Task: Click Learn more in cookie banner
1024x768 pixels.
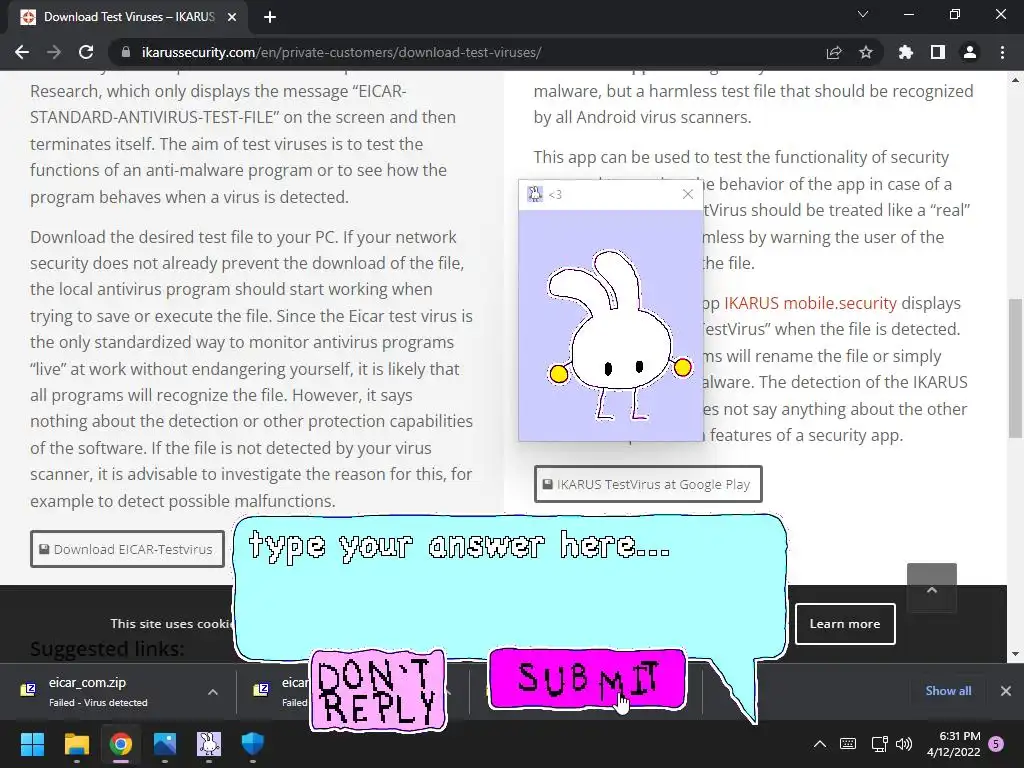Action: [845, 624]
